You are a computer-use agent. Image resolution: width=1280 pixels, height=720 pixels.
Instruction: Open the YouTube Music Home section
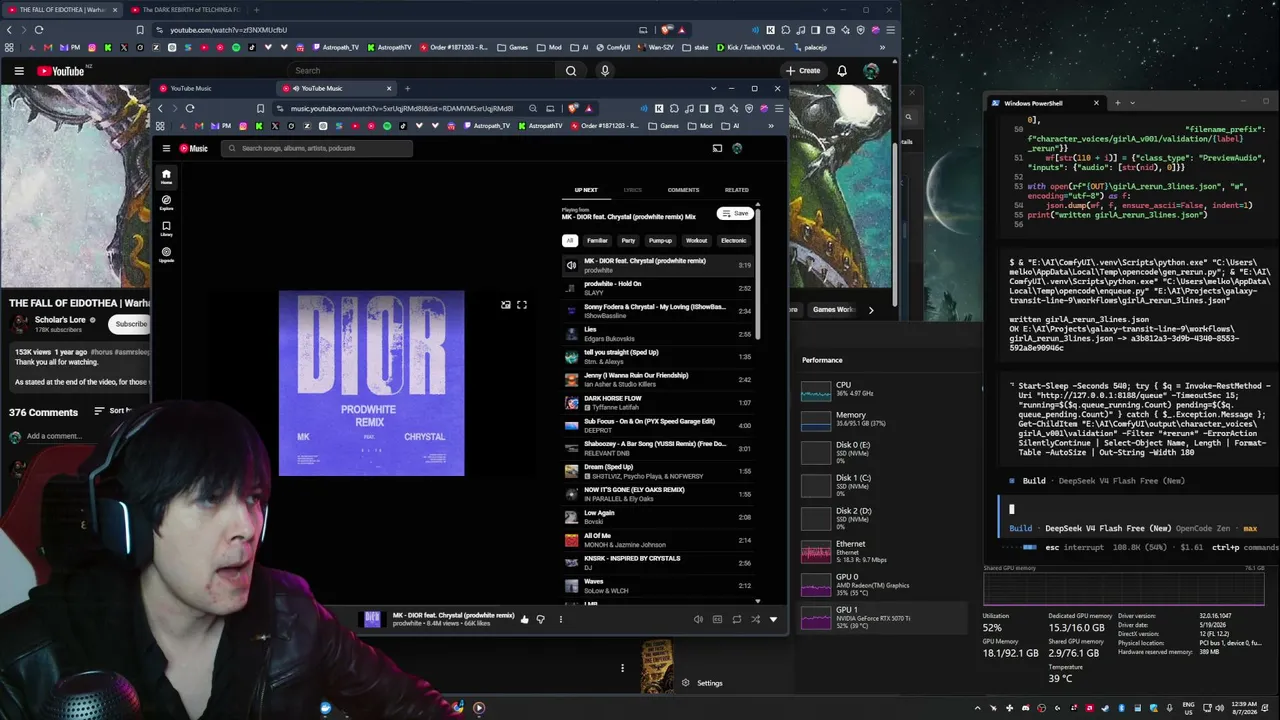pos(167,176)
